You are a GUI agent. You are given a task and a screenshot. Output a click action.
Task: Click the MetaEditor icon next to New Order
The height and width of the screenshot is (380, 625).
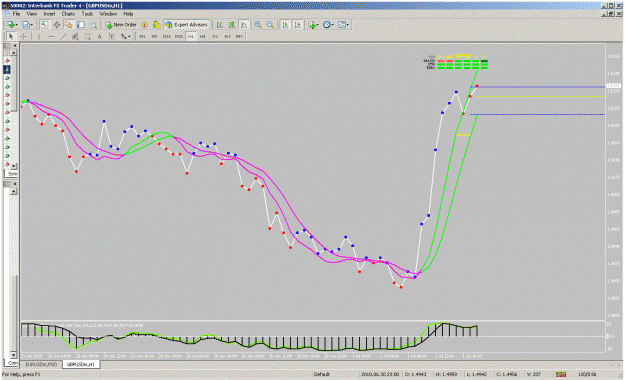[144, 25]
